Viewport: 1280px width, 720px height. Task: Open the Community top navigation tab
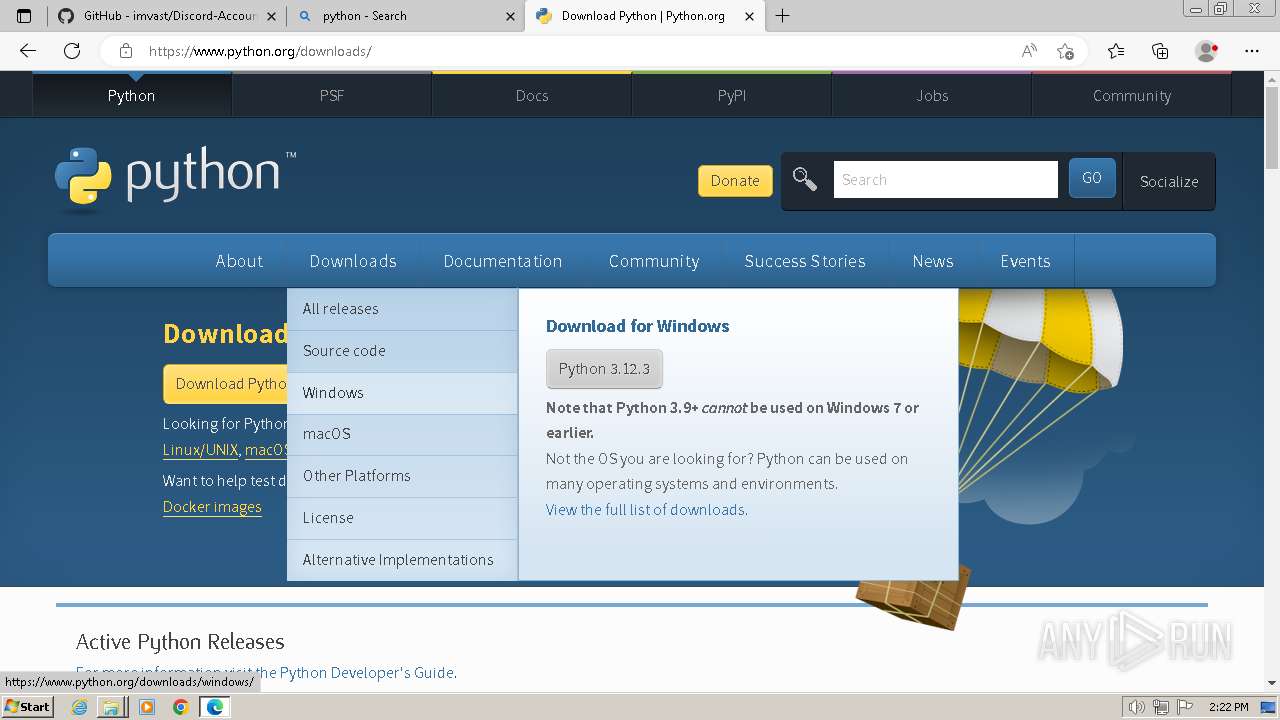coord(1132,95)
